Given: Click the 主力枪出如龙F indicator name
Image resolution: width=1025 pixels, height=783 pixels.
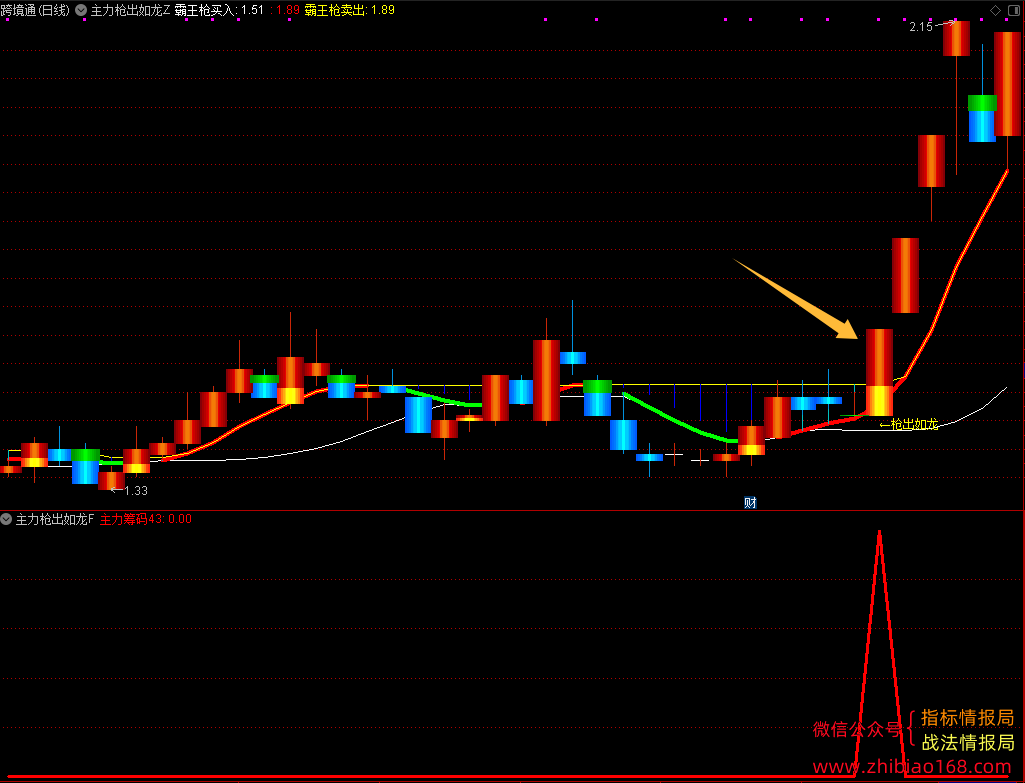Looking at the screenshot, I should [55, 519].
